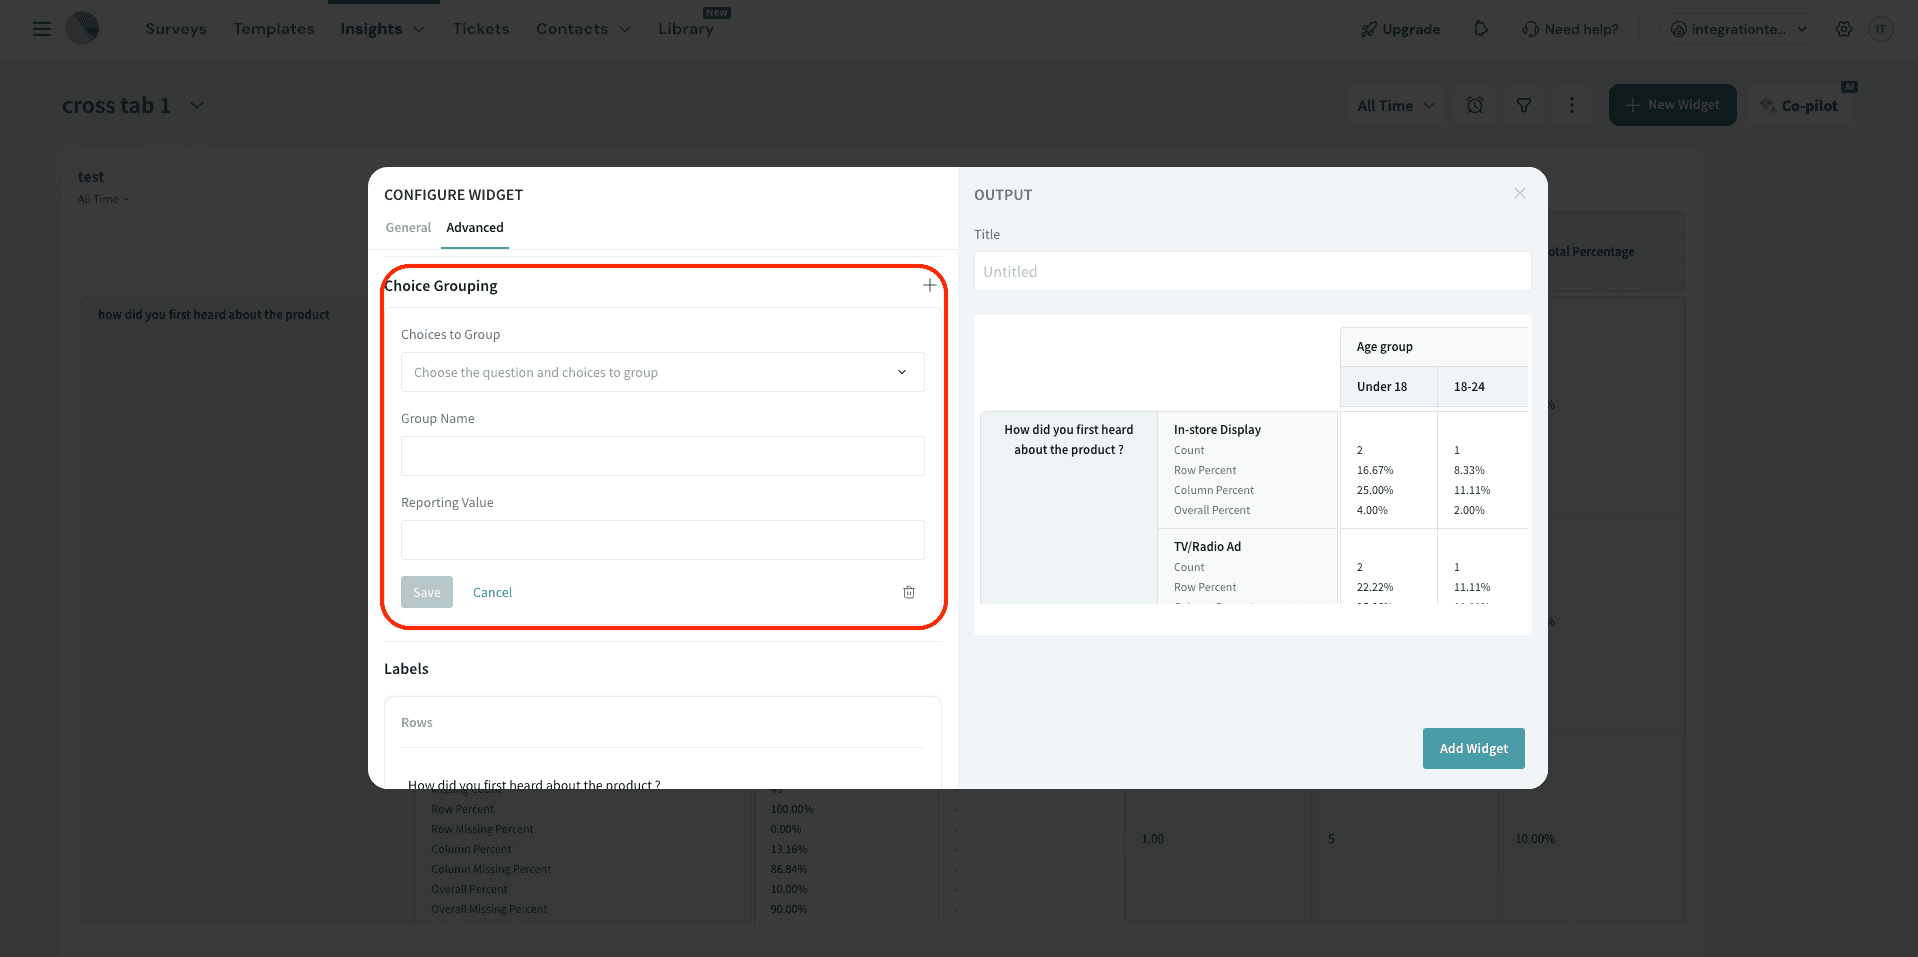Viewport: 1918px width, 957px height.
Task: Close the Configure Widget dialog
Action: point(1520,193)
